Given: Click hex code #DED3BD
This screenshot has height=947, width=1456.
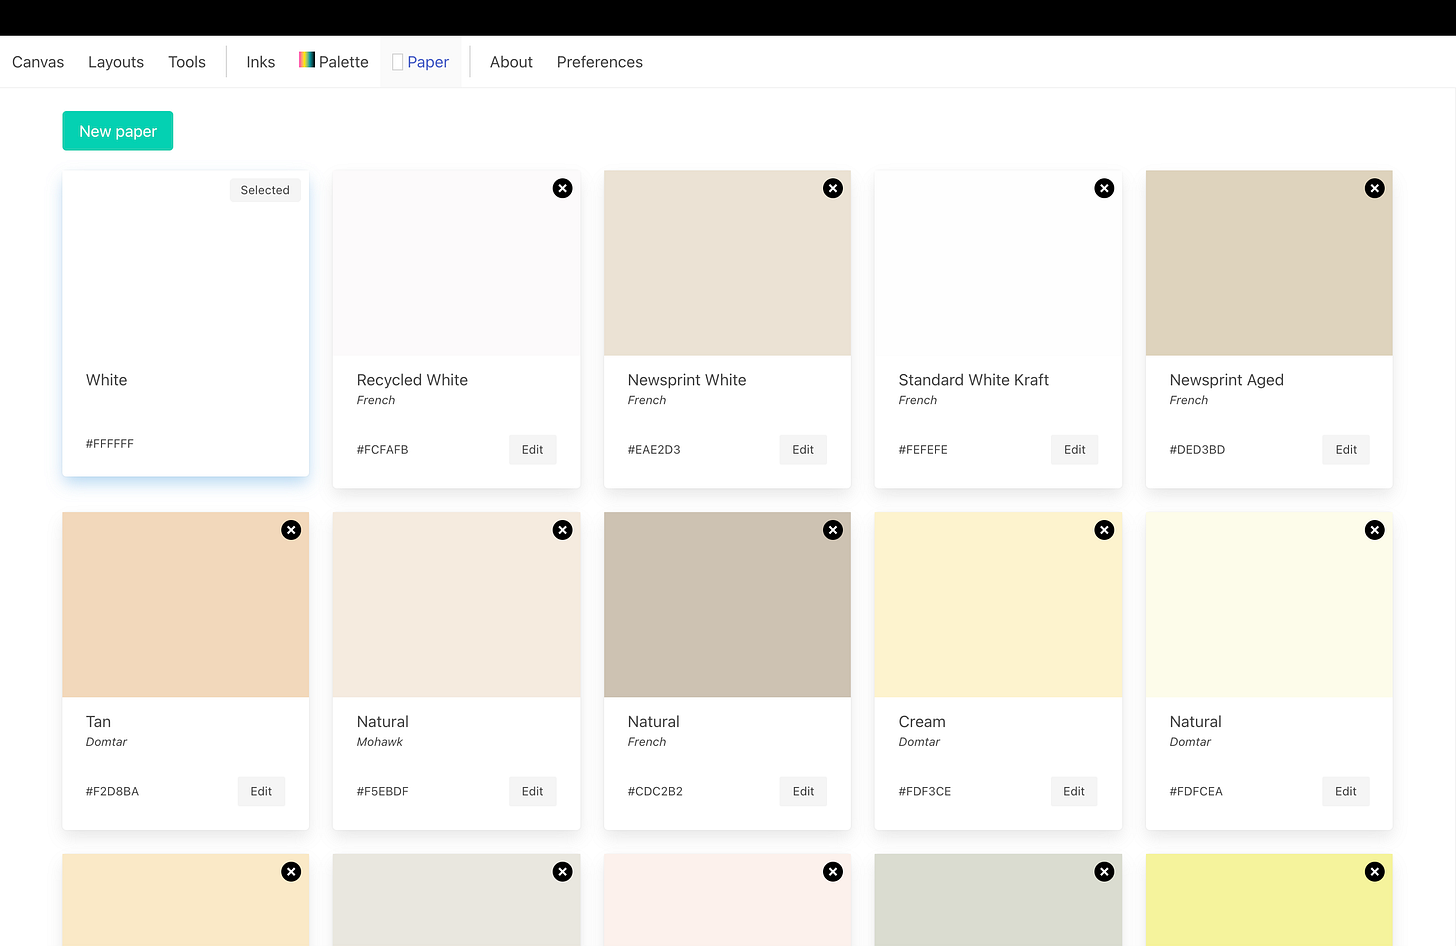Looking at the screenshot, I should [x=1197, y=450].
